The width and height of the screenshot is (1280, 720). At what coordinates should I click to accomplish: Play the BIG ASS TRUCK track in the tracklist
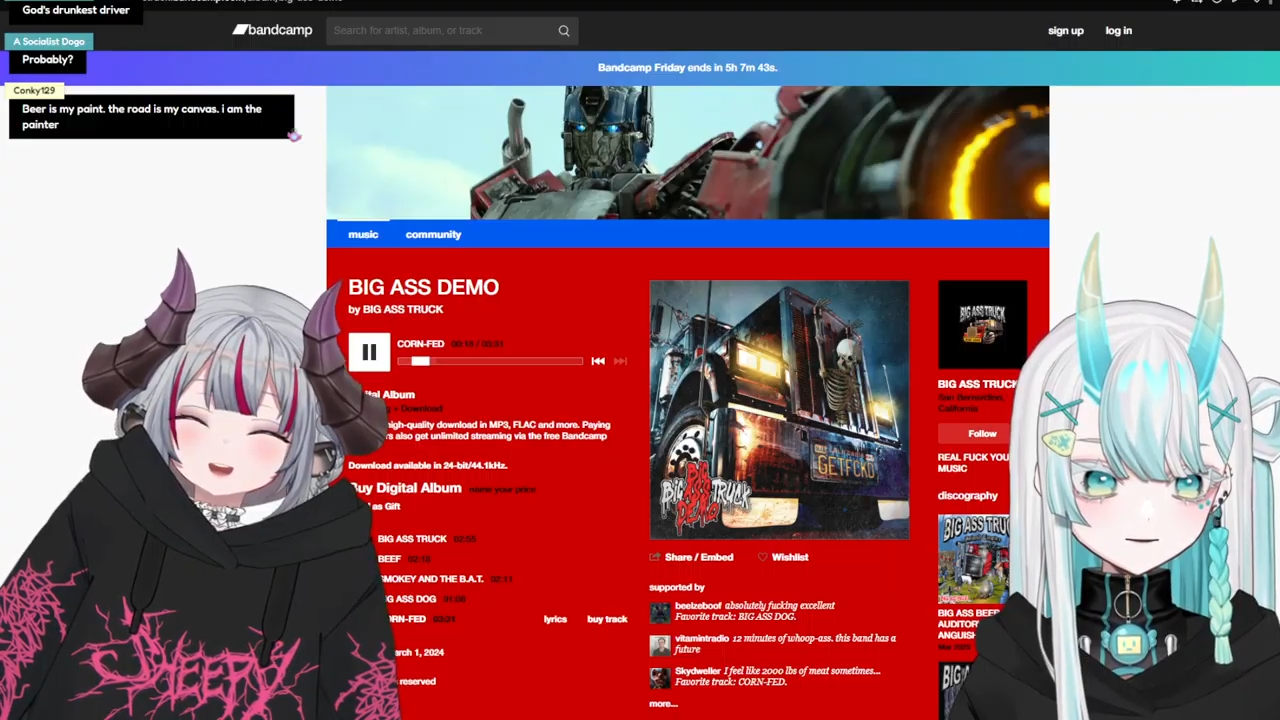[x=412, y=539]
